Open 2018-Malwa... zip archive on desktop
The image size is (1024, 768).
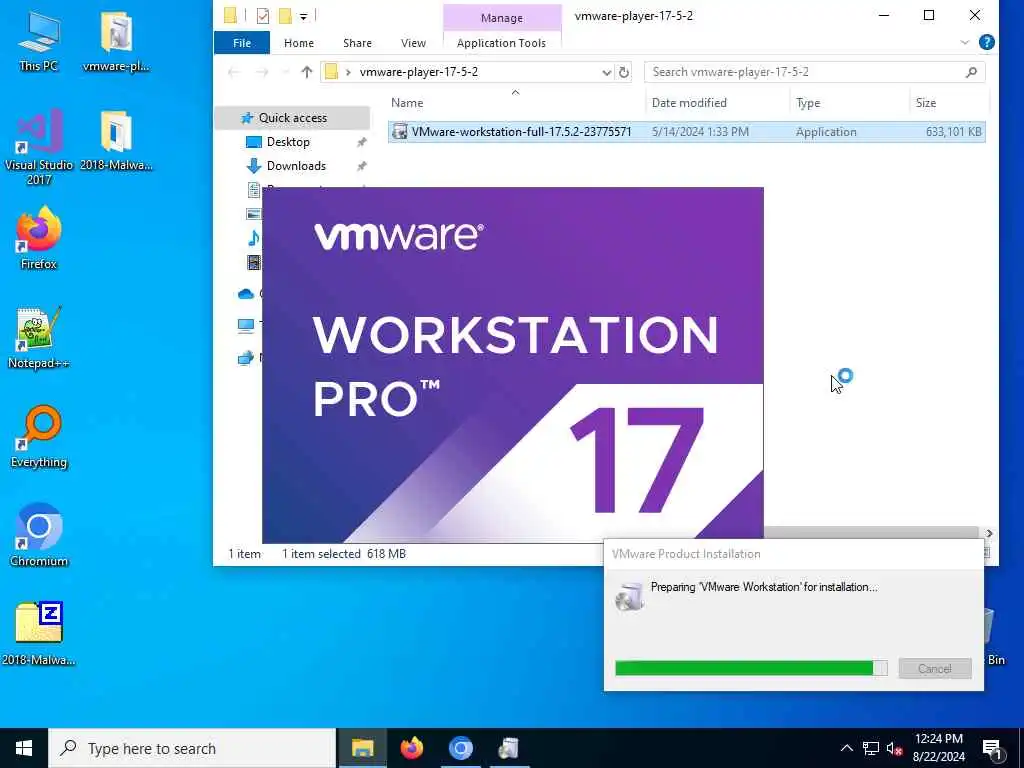tap(39, 633)
